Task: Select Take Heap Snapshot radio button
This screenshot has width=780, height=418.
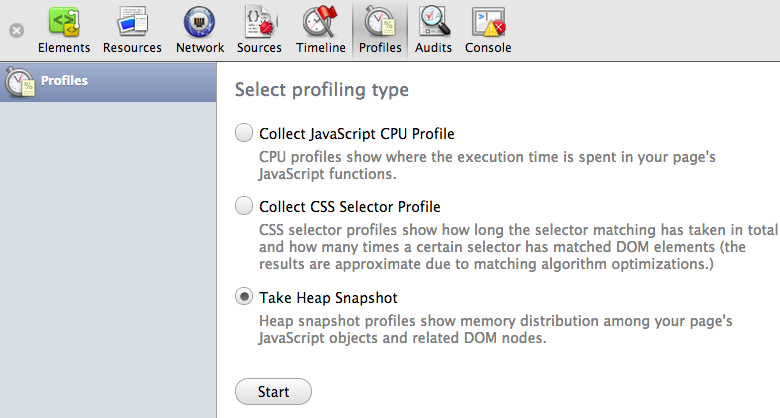Action: [x=244, y=297]
